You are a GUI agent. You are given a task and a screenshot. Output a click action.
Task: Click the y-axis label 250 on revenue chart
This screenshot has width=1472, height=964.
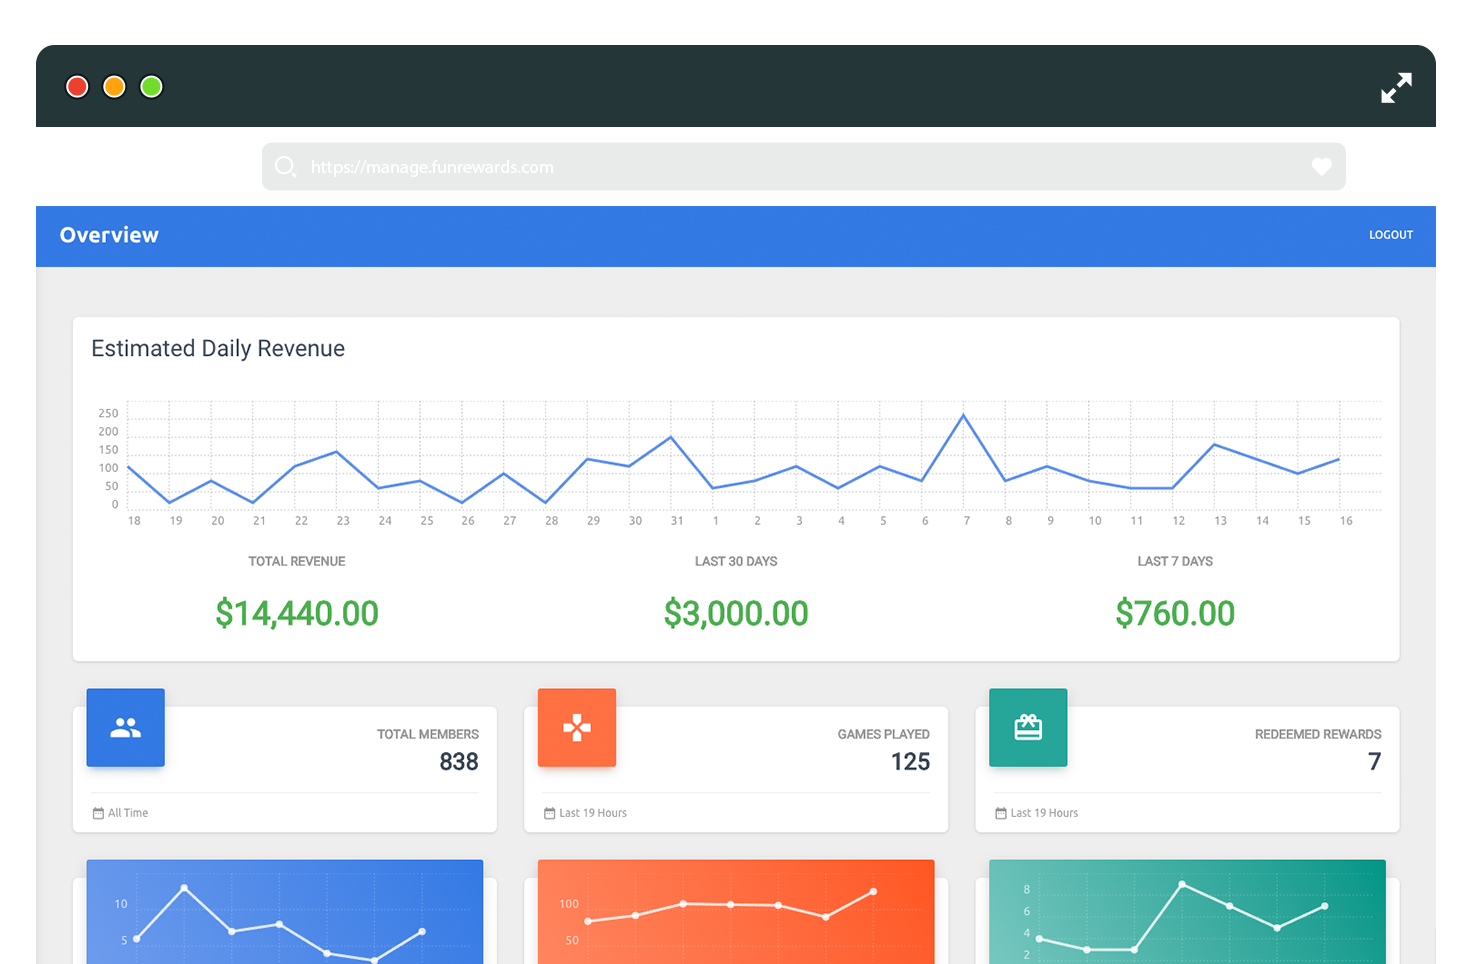[x=108, y=413]
